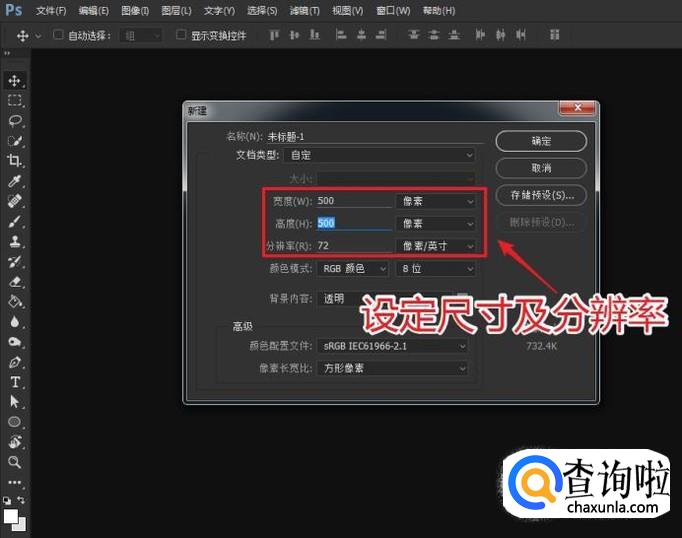This screenshot has height=538, width=682.
Task: Open the 文档类型 dropdown
Action: pos(379,155)
